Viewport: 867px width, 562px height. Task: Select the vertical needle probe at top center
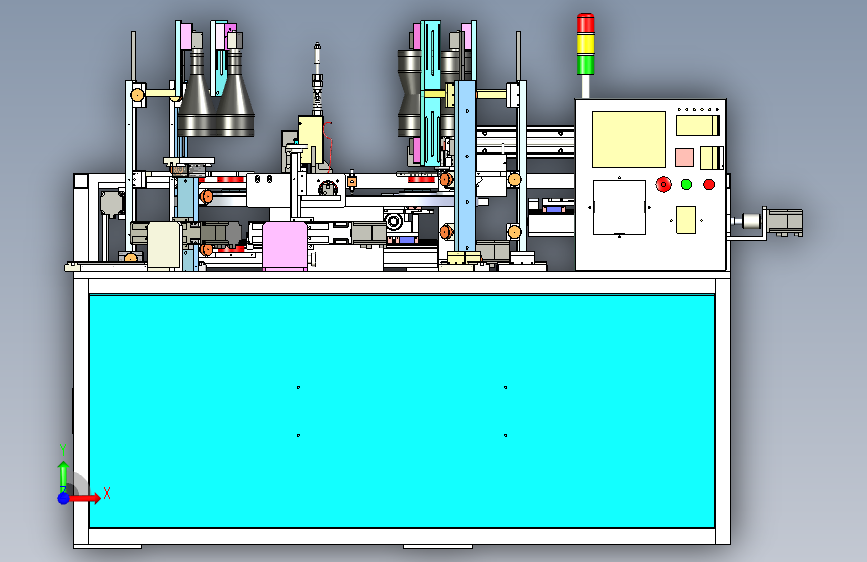pyautogui.click(x=317, y=79)
